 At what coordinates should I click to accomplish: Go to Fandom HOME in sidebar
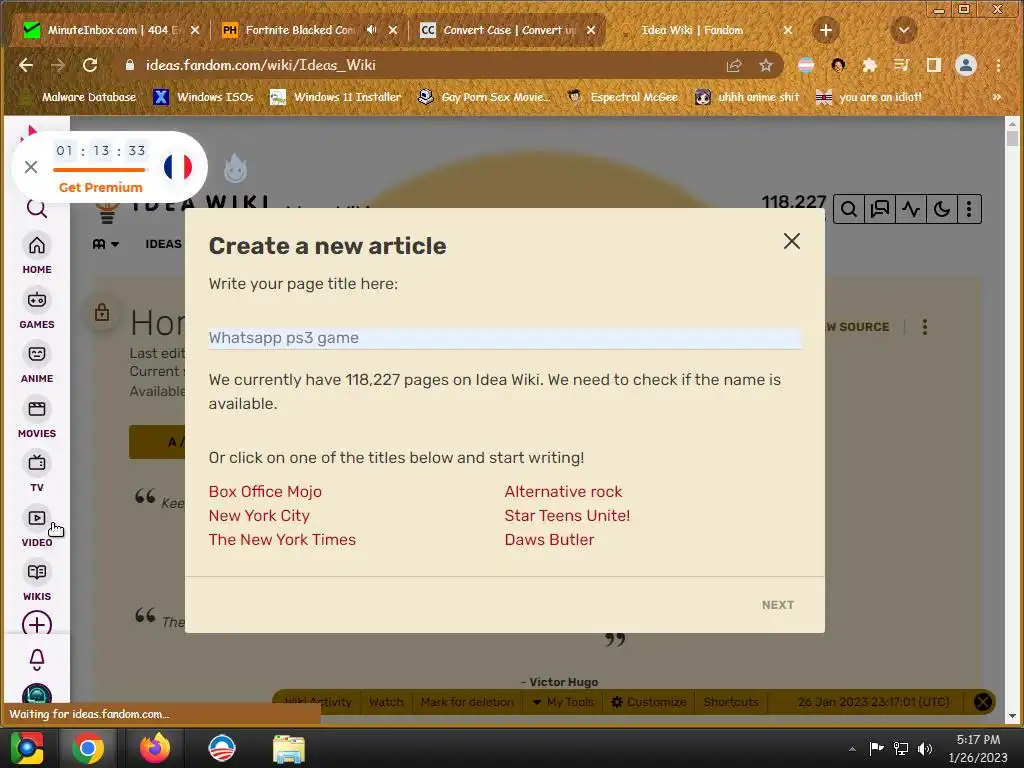37,254
